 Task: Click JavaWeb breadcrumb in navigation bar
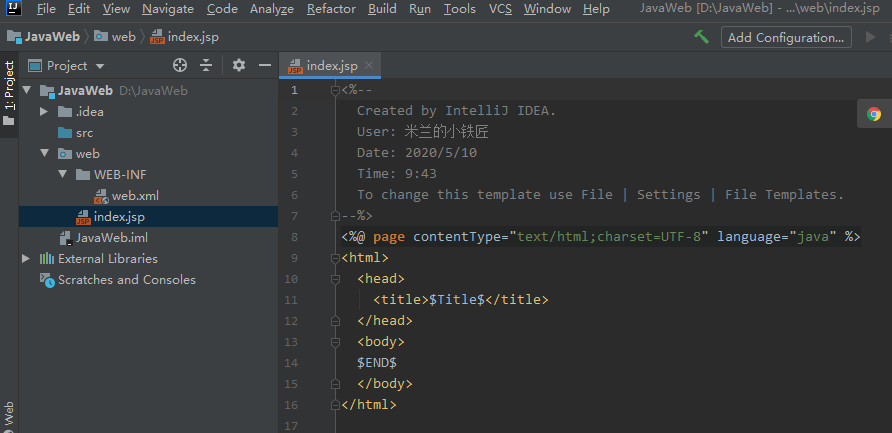tap(44, 37)
